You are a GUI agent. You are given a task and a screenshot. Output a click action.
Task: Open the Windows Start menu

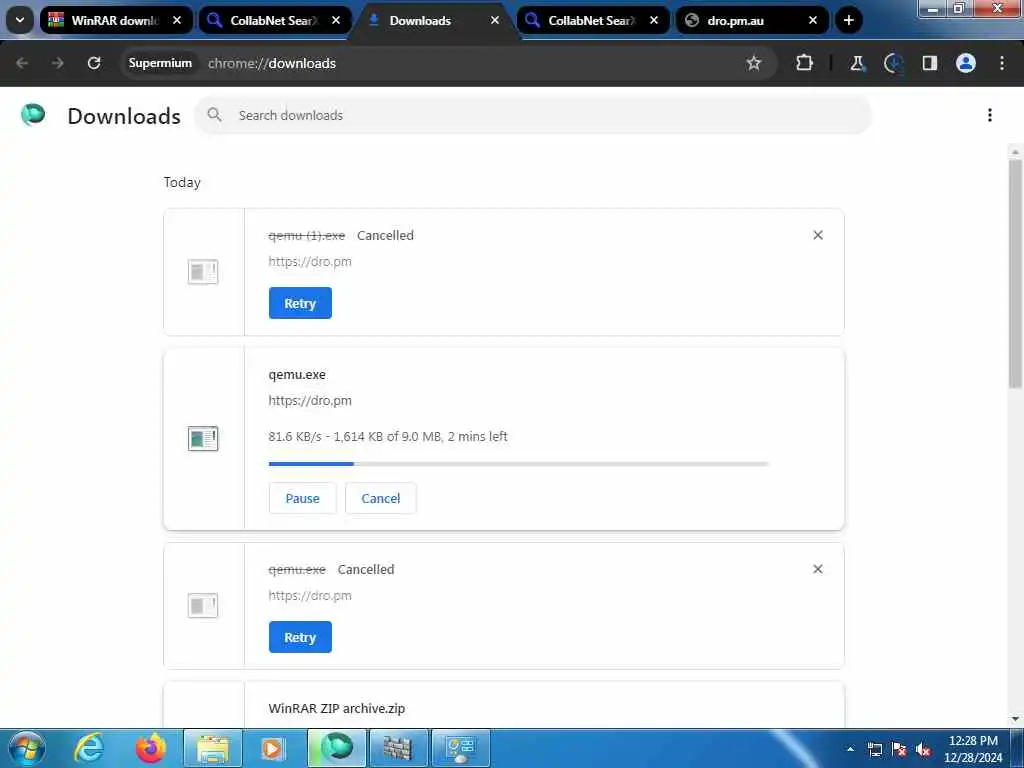click(27, 748)
